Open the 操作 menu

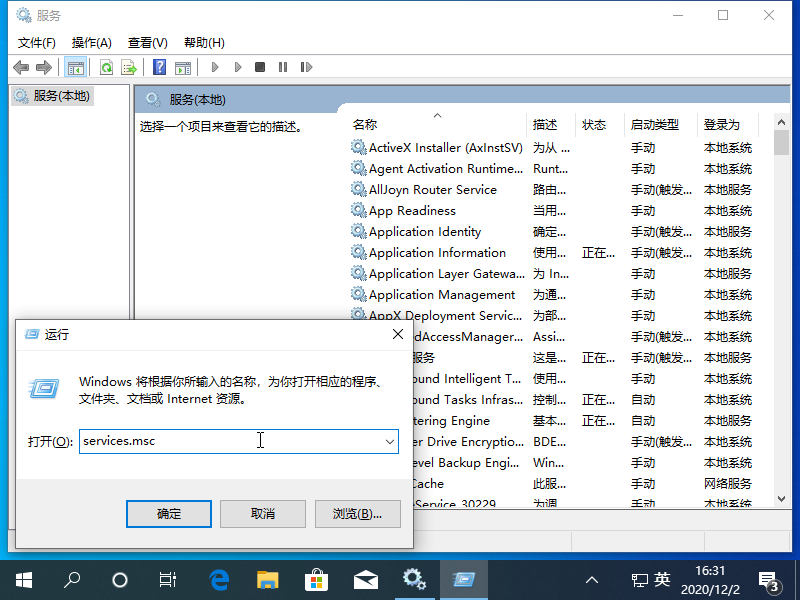coord(92,43)
